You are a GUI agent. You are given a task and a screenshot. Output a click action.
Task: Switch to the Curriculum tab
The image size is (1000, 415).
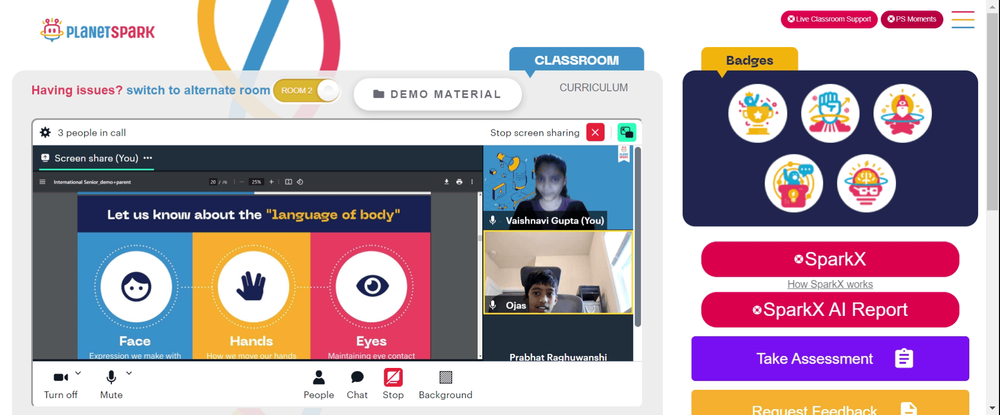pos(594,87)
